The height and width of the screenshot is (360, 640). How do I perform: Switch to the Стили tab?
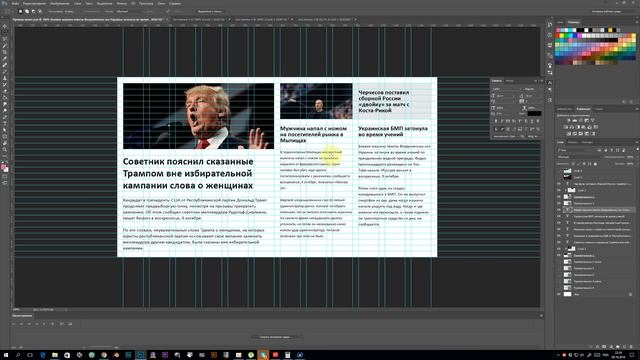click(598, 109)
